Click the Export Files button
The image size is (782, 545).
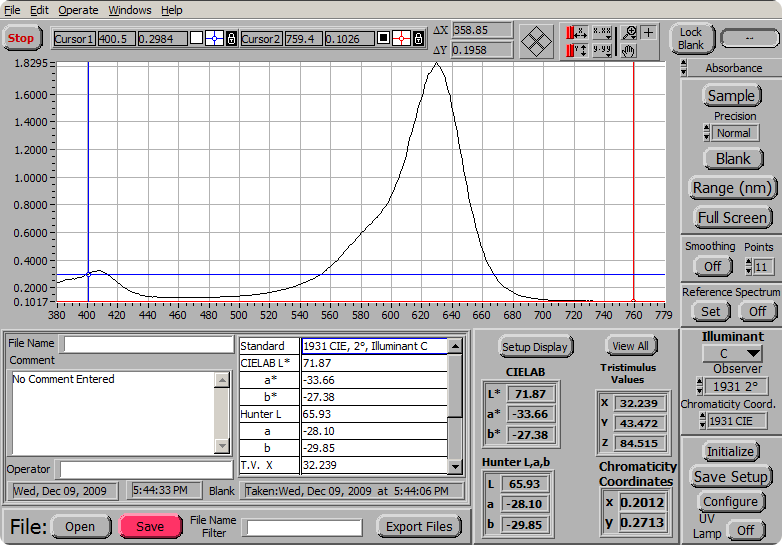click(x=418, y=526)
